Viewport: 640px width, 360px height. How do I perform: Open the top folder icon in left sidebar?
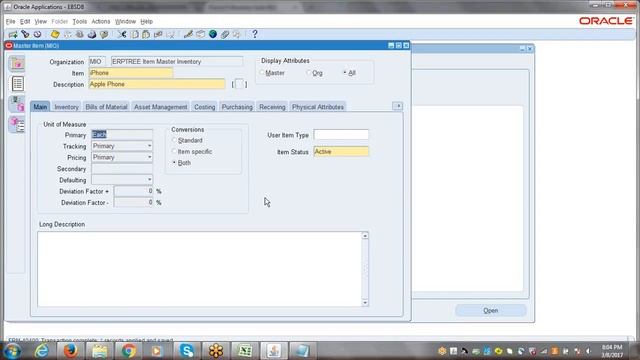pos(17,63)
